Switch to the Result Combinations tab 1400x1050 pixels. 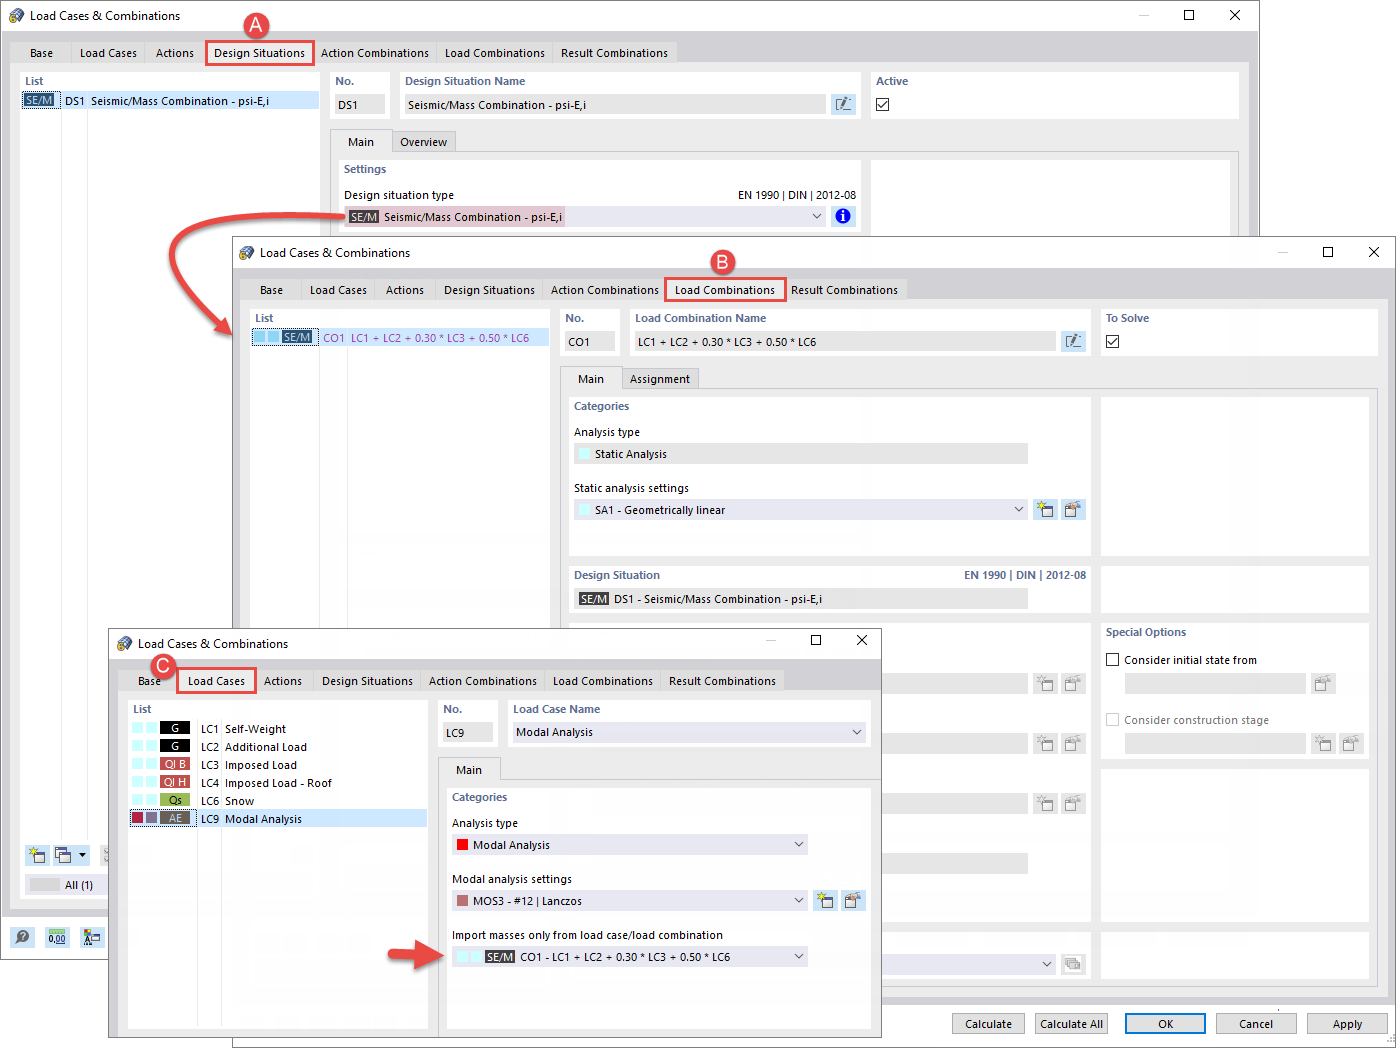click(615, 52)
